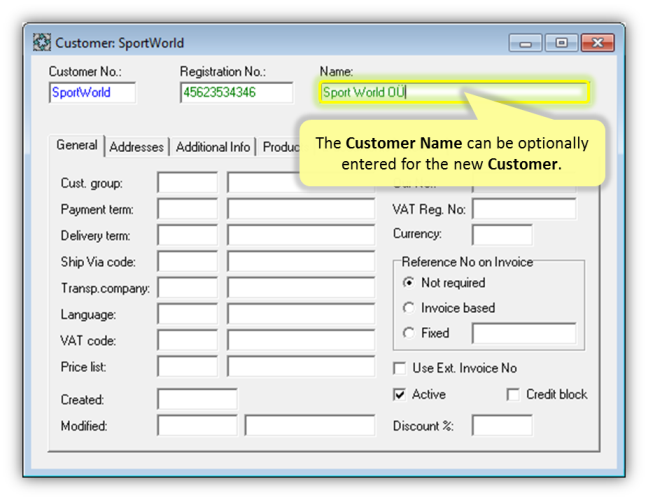648x500 pixels.
Task: Click the VAT code description field
Action: tap(301, 340)
